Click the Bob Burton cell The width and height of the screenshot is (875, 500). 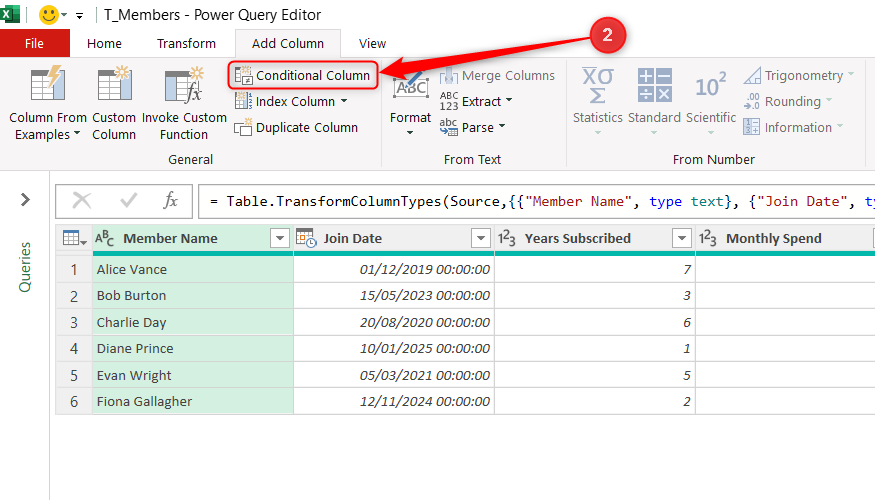coord(193,296)
